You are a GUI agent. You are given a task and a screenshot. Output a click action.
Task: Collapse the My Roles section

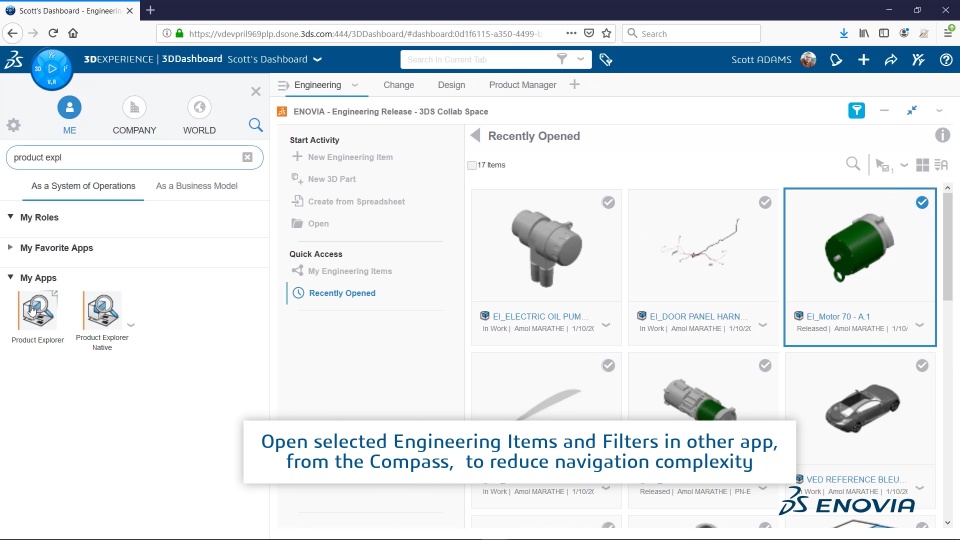point(10,217)
